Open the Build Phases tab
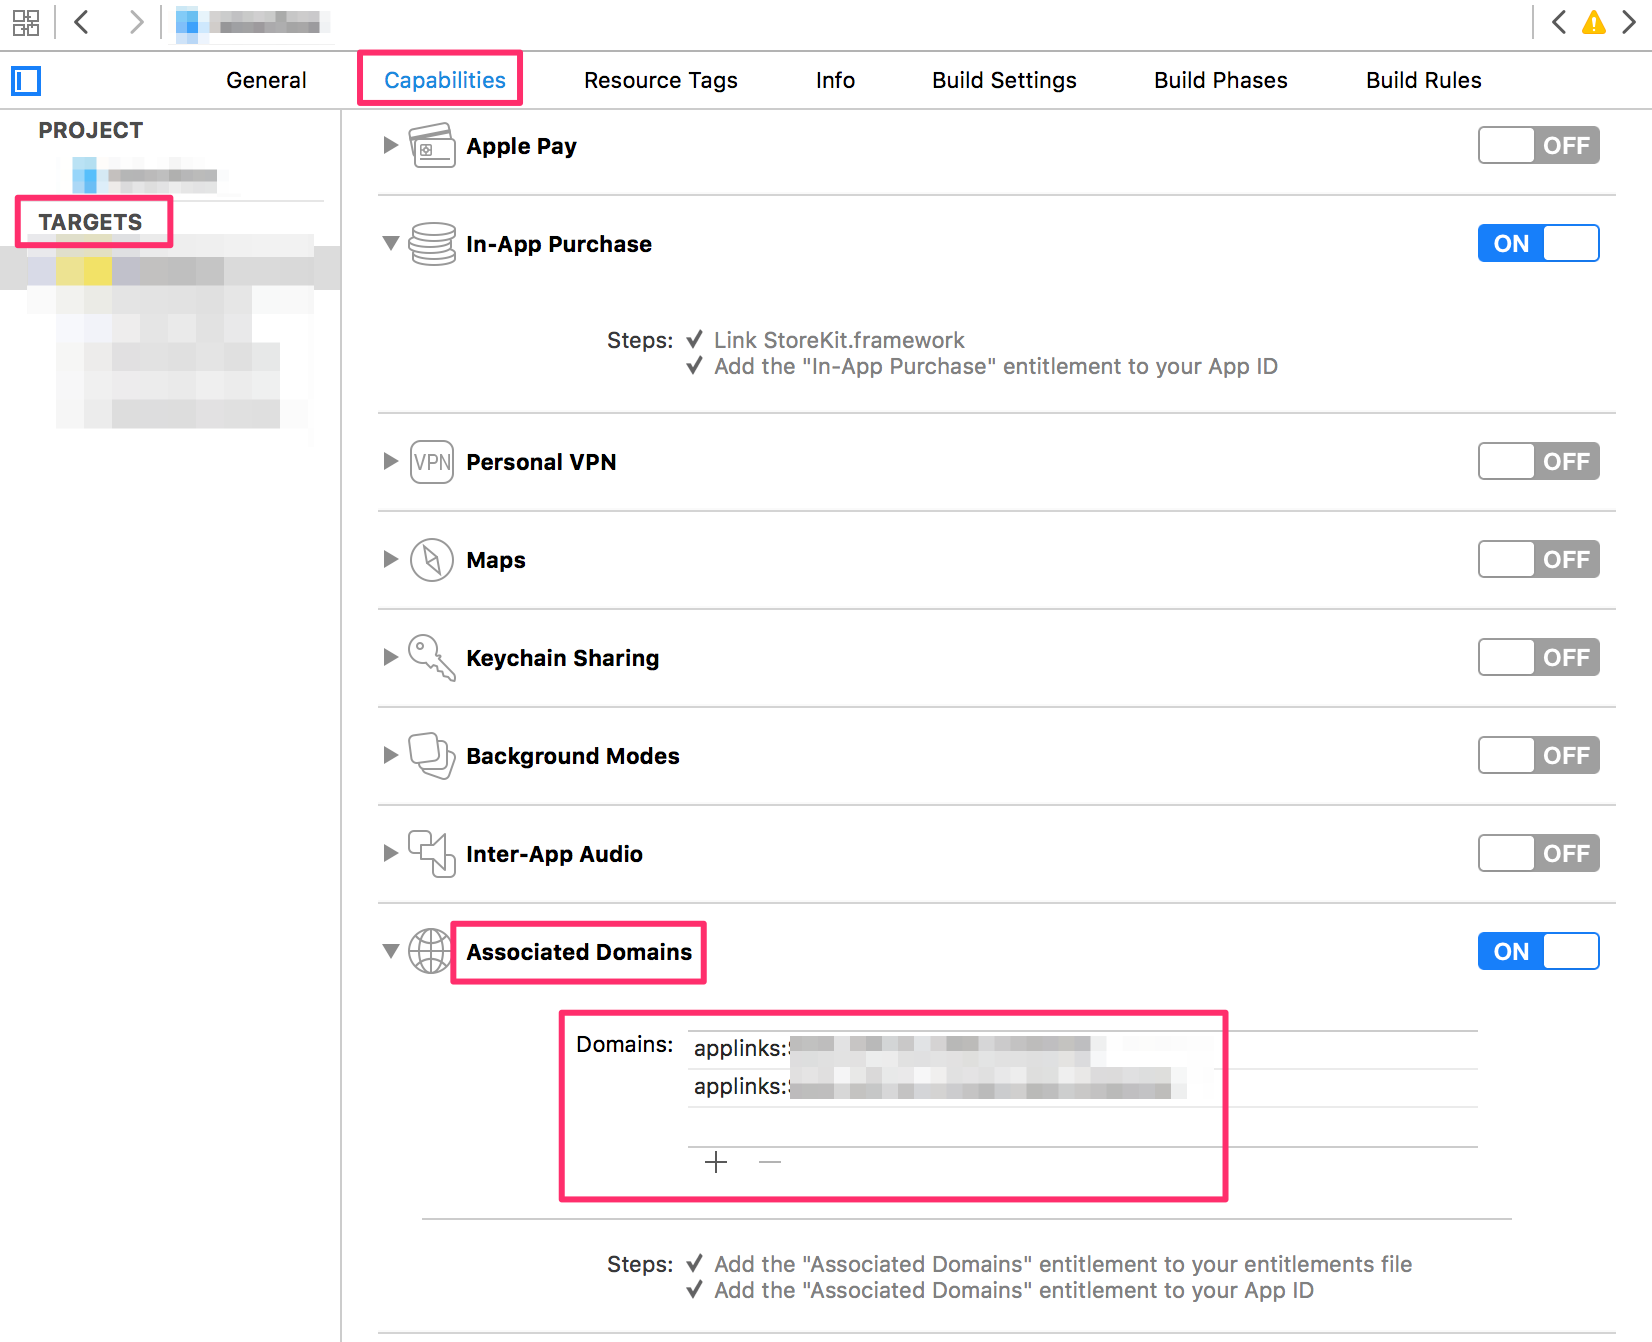 coord(1221,81)
